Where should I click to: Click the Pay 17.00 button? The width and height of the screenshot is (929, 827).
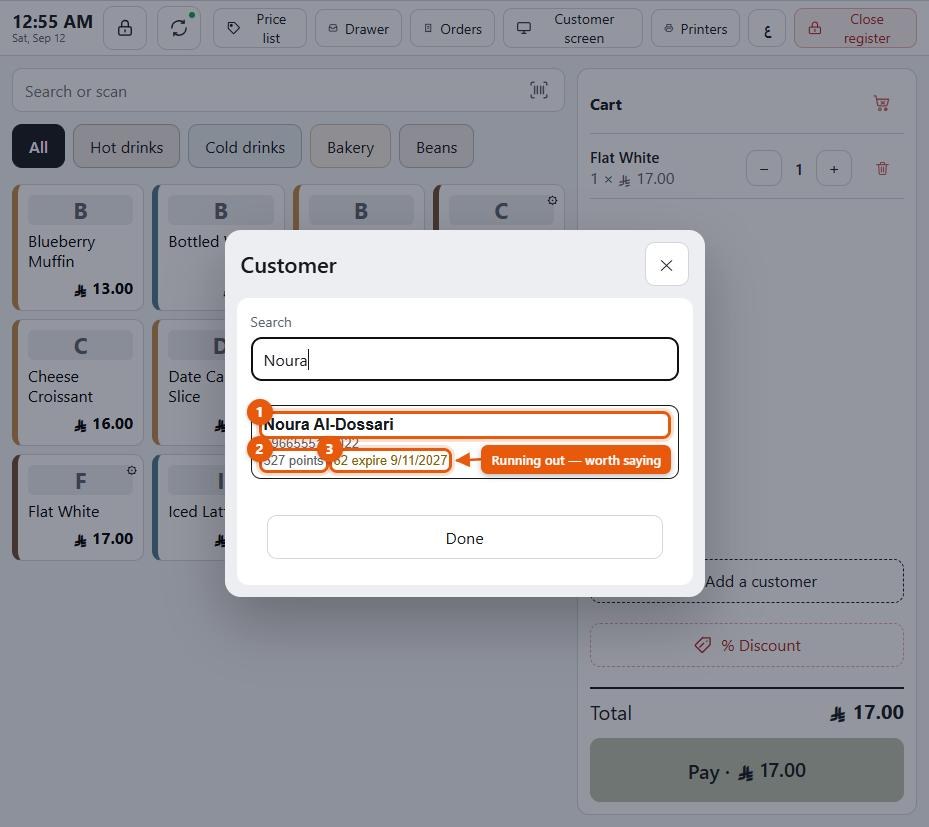tap(747, 770)
